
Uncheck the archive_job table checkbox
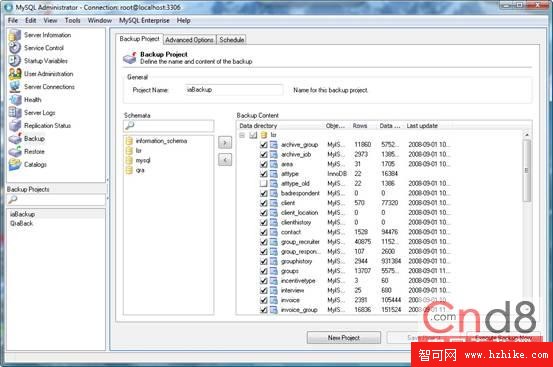point(263,154)
